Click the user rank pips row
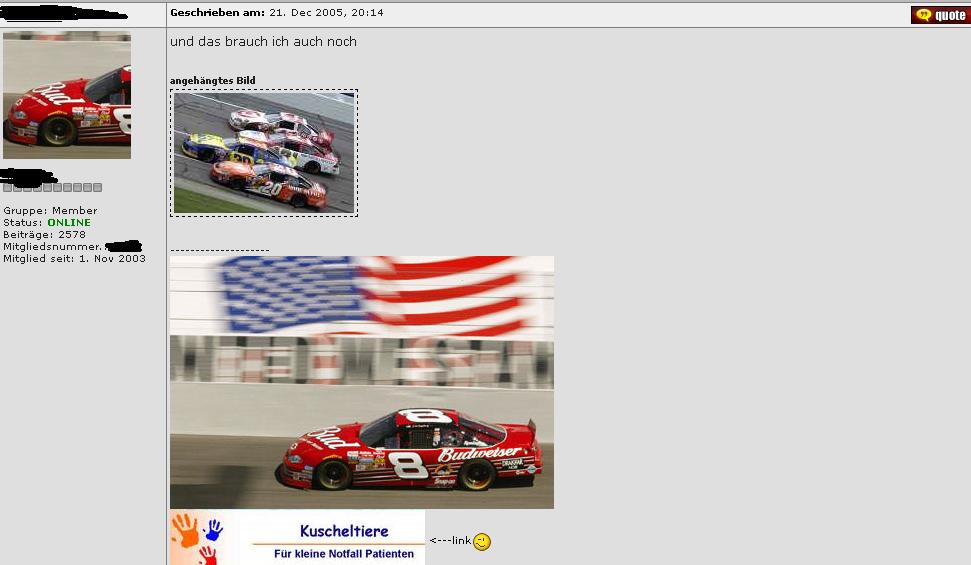 click(x=53, y=188)
